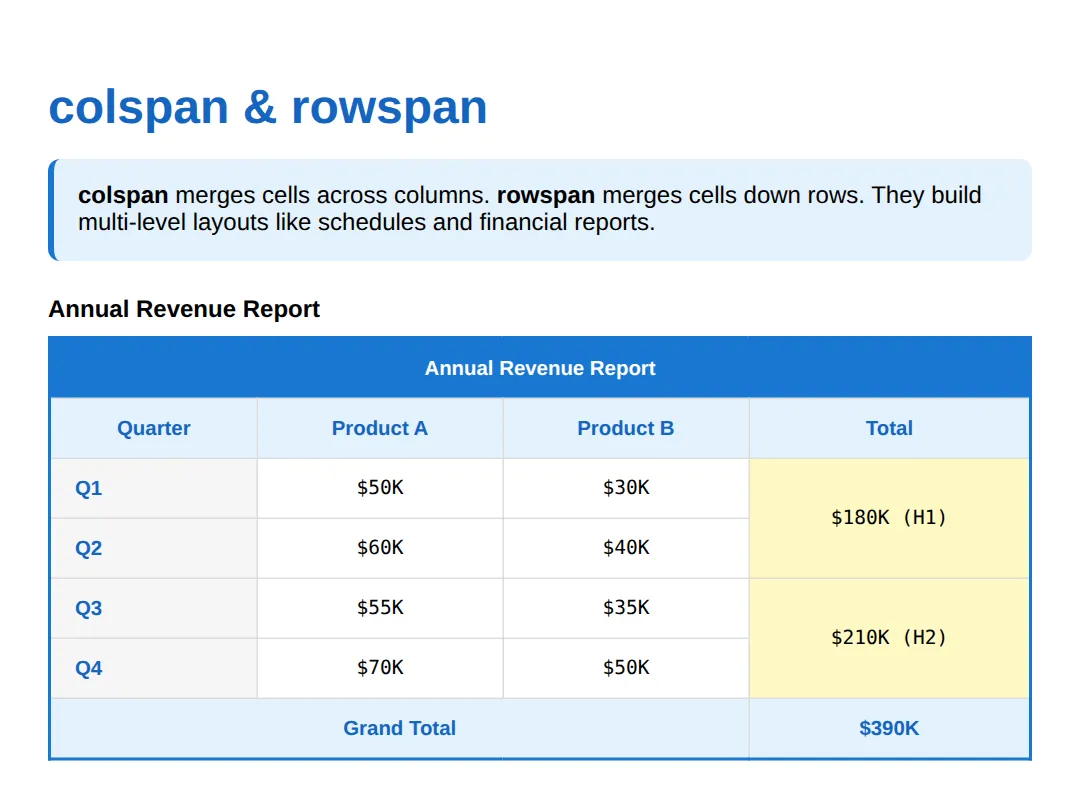1080x810 pixels.
Task: Click the Q4 row label
Action: tap(154, 668)
